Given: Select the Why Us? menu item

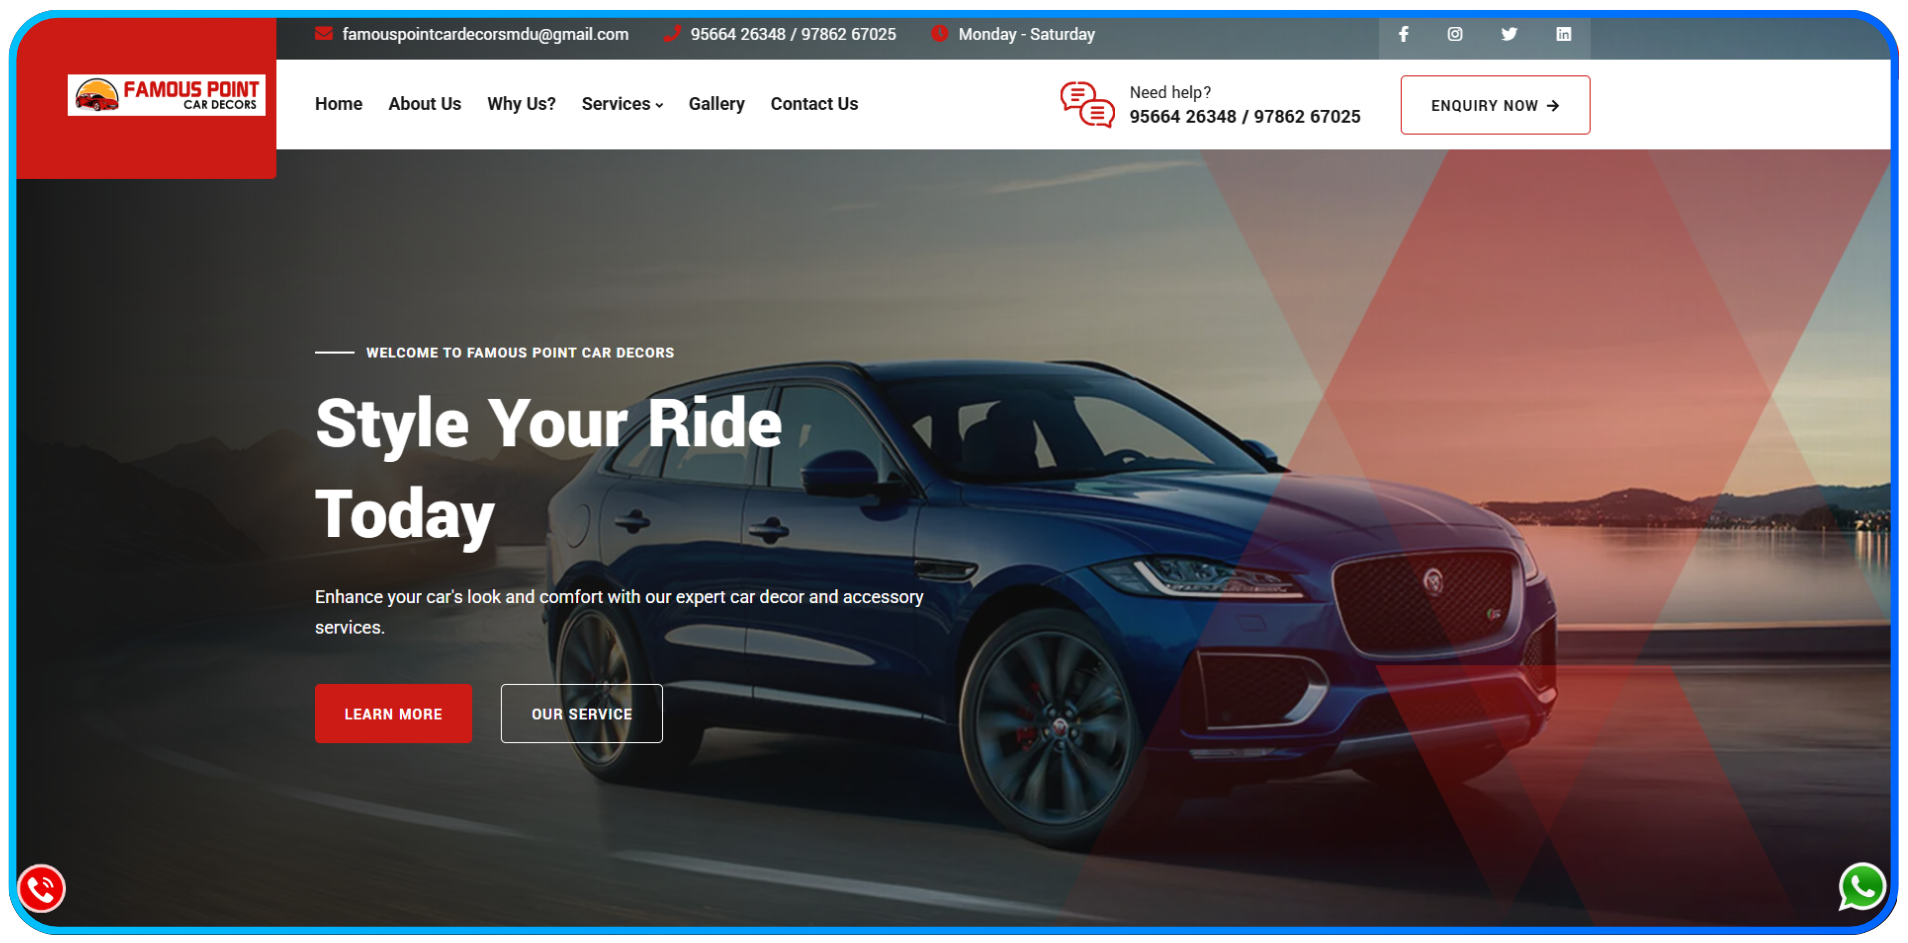Looking at the screenshot, I should click(x=521, y=104).
